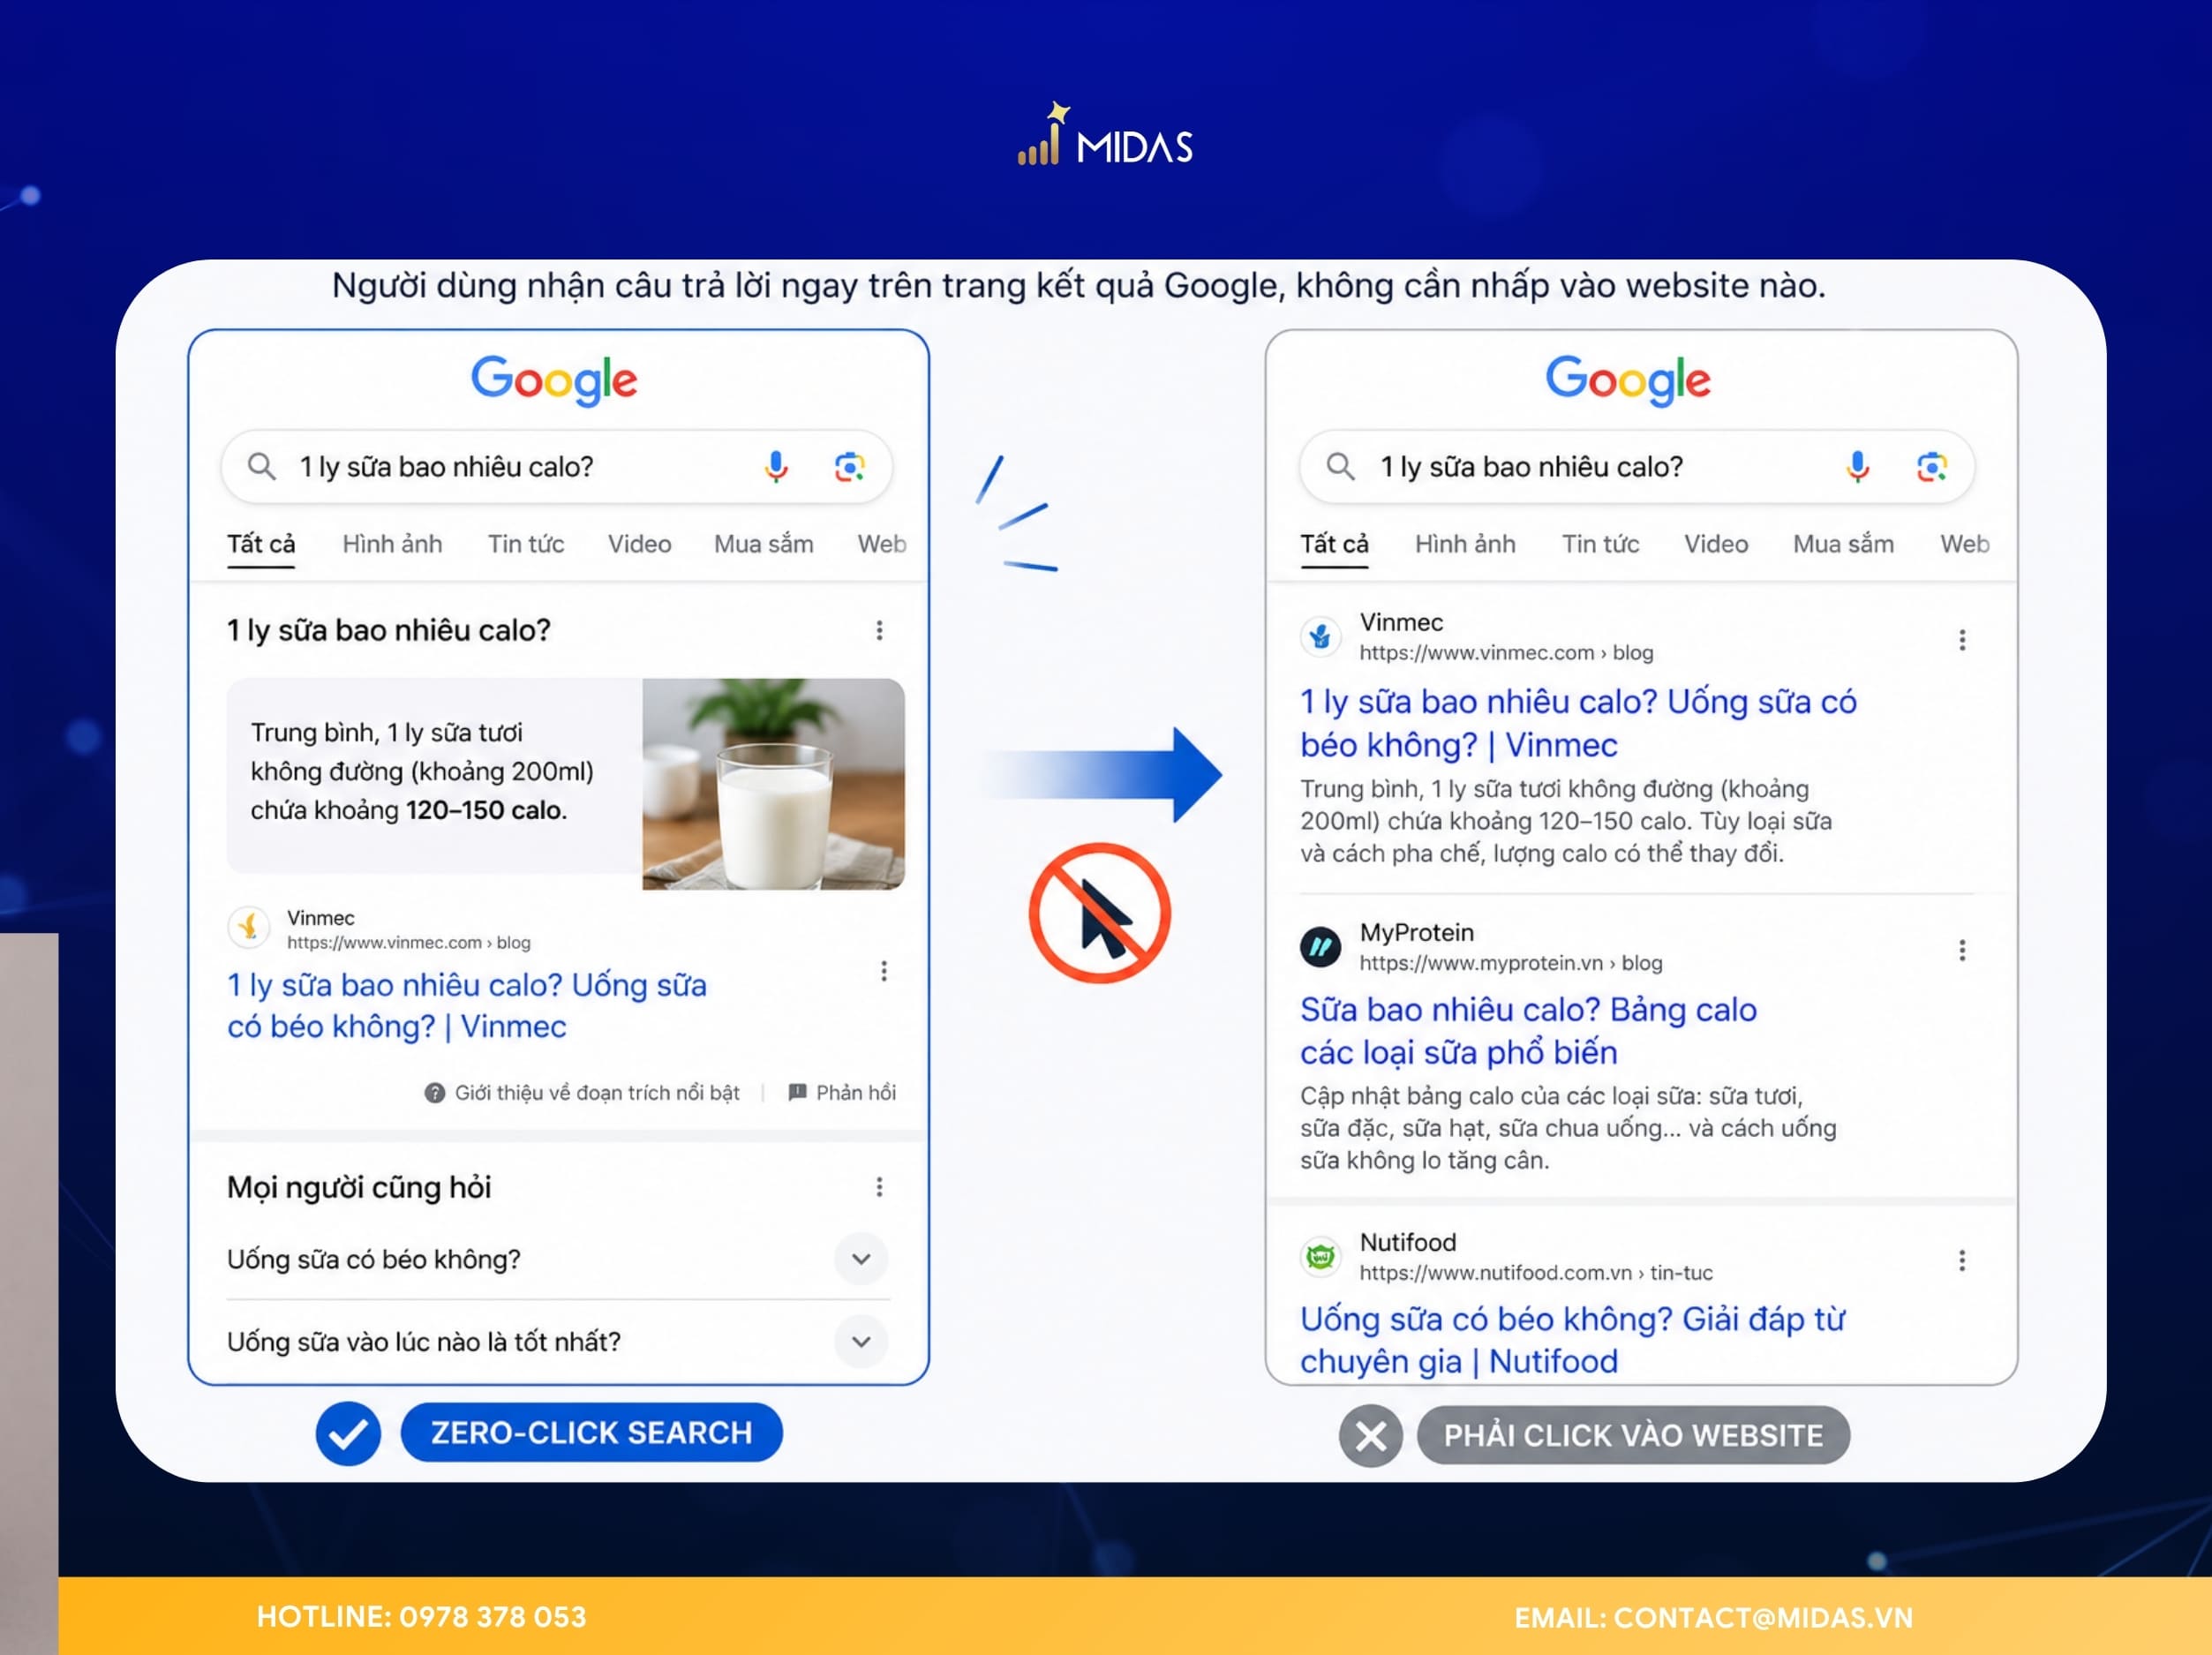
Task: Click the search magnifier in left Google panel
Action: pyautogui.click(x=262, y=466)
